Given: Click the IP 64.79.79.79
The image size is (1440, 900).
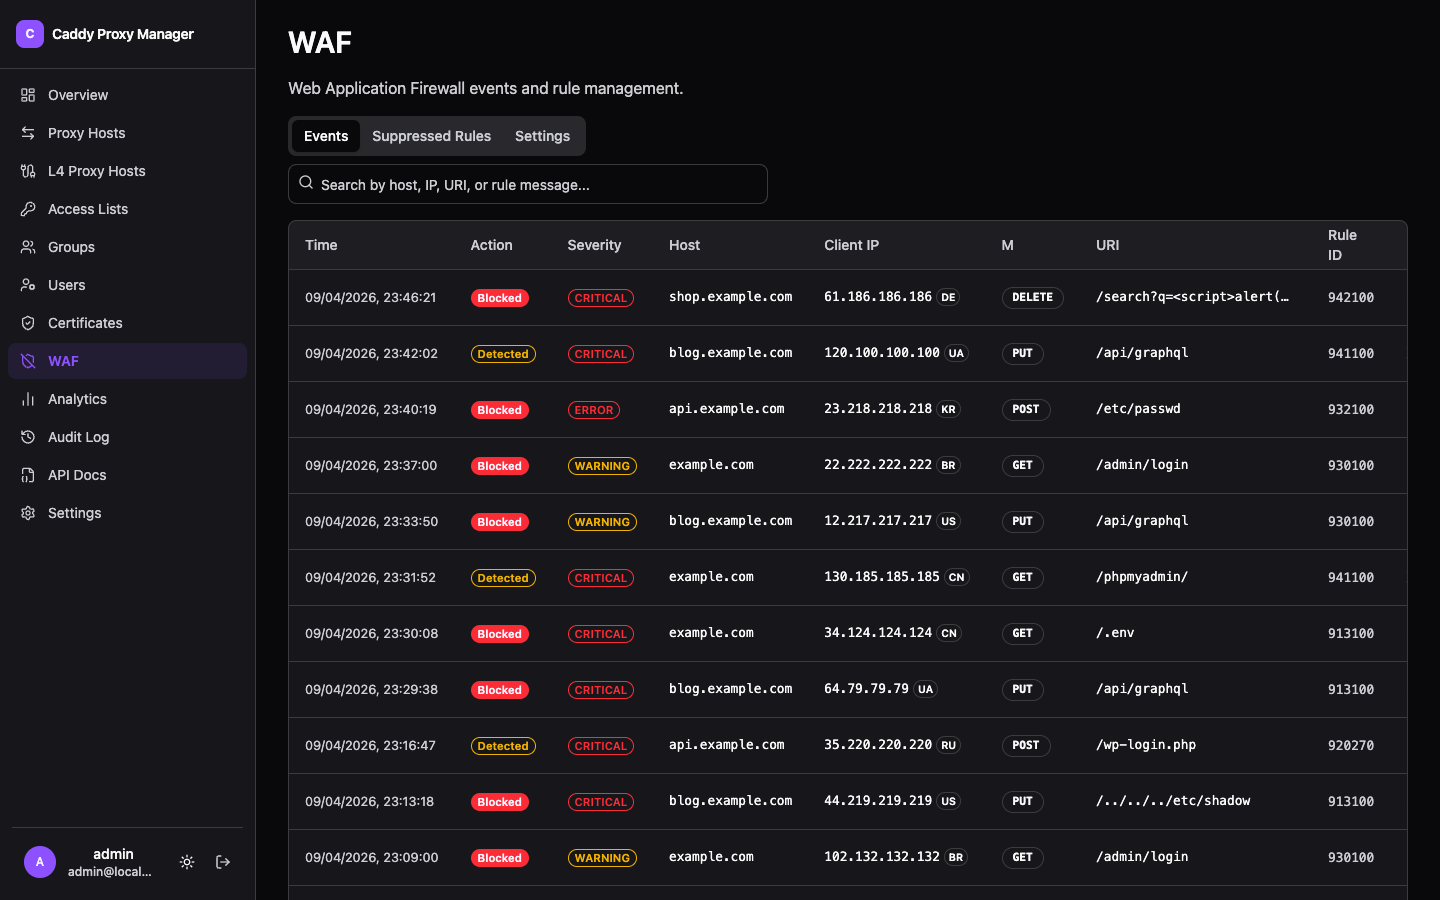Looking at the screenshot, I should click(866, 689).
